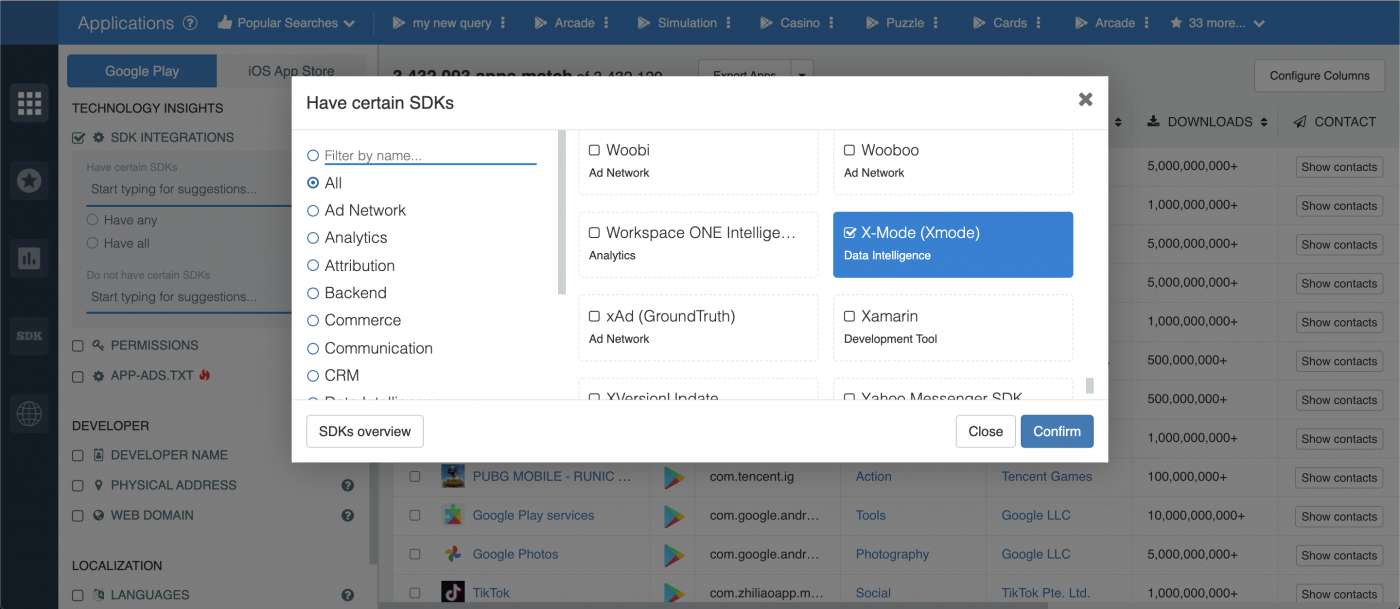Switch to the Google Play tab
This screenshot has width=1400, height=609.
pos(142,71)
